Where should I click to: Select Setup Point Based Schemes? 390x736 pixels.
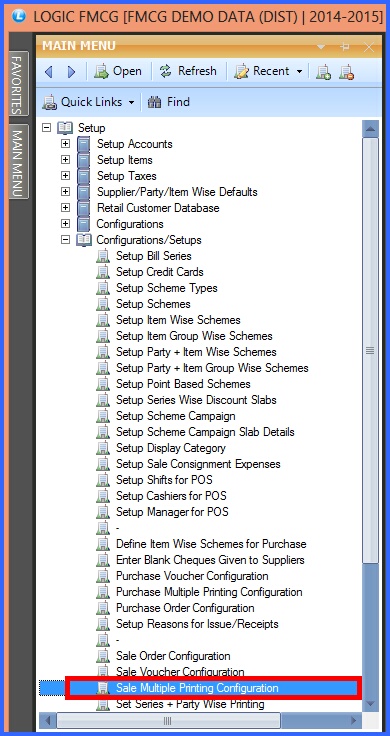coord(183,383)
